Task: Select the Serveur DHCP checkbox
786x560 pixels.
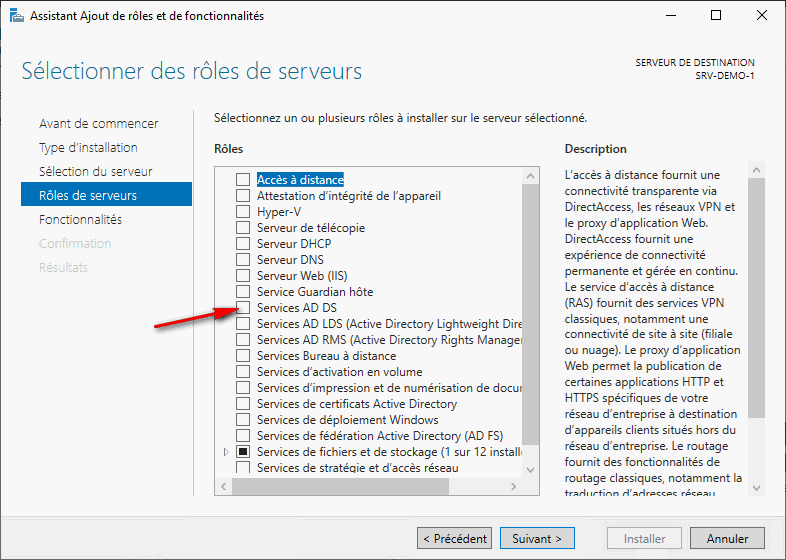Action: click(242, 244)
